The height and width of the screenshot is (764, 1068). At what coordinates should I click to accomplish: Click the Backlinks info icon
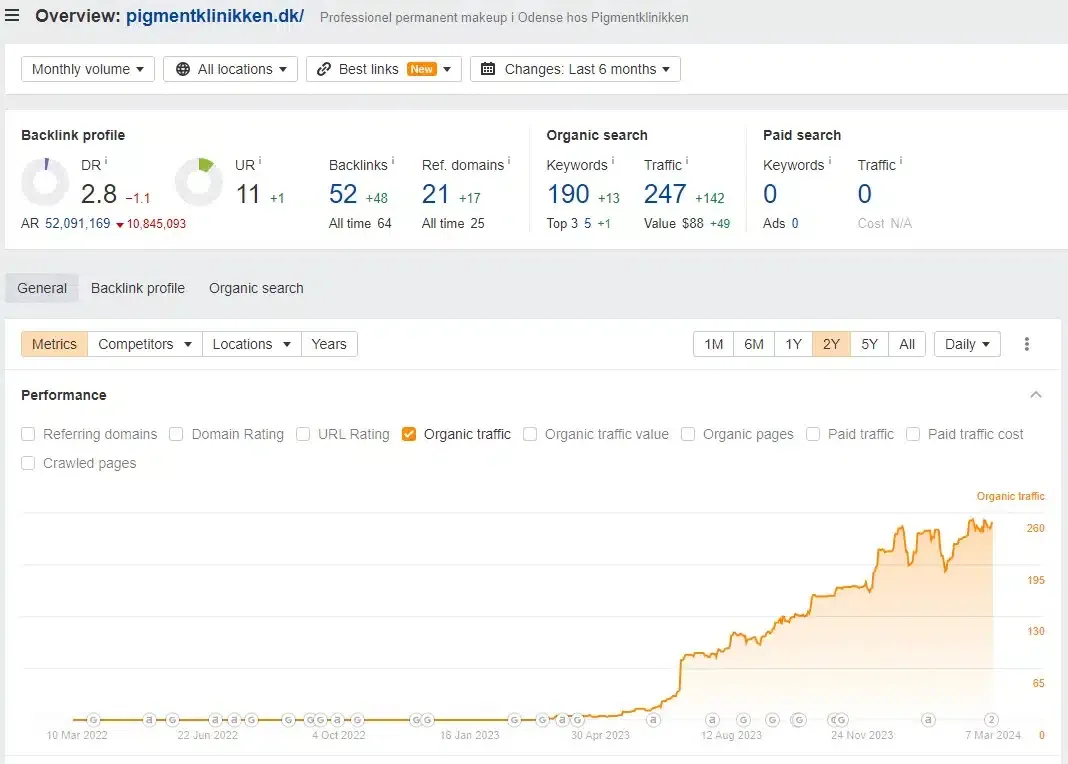[393, 161]
